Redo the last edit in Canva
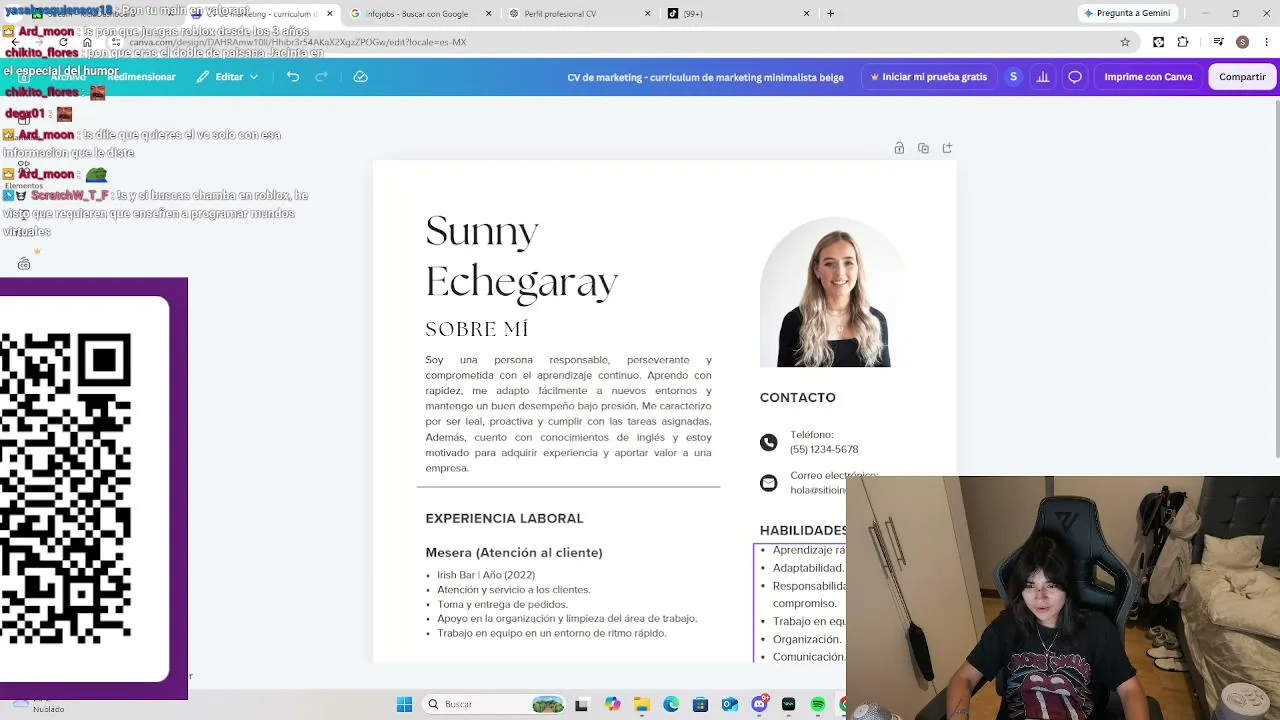The height and width of the screenshot is (720, 1280). [x=321, y=77]
